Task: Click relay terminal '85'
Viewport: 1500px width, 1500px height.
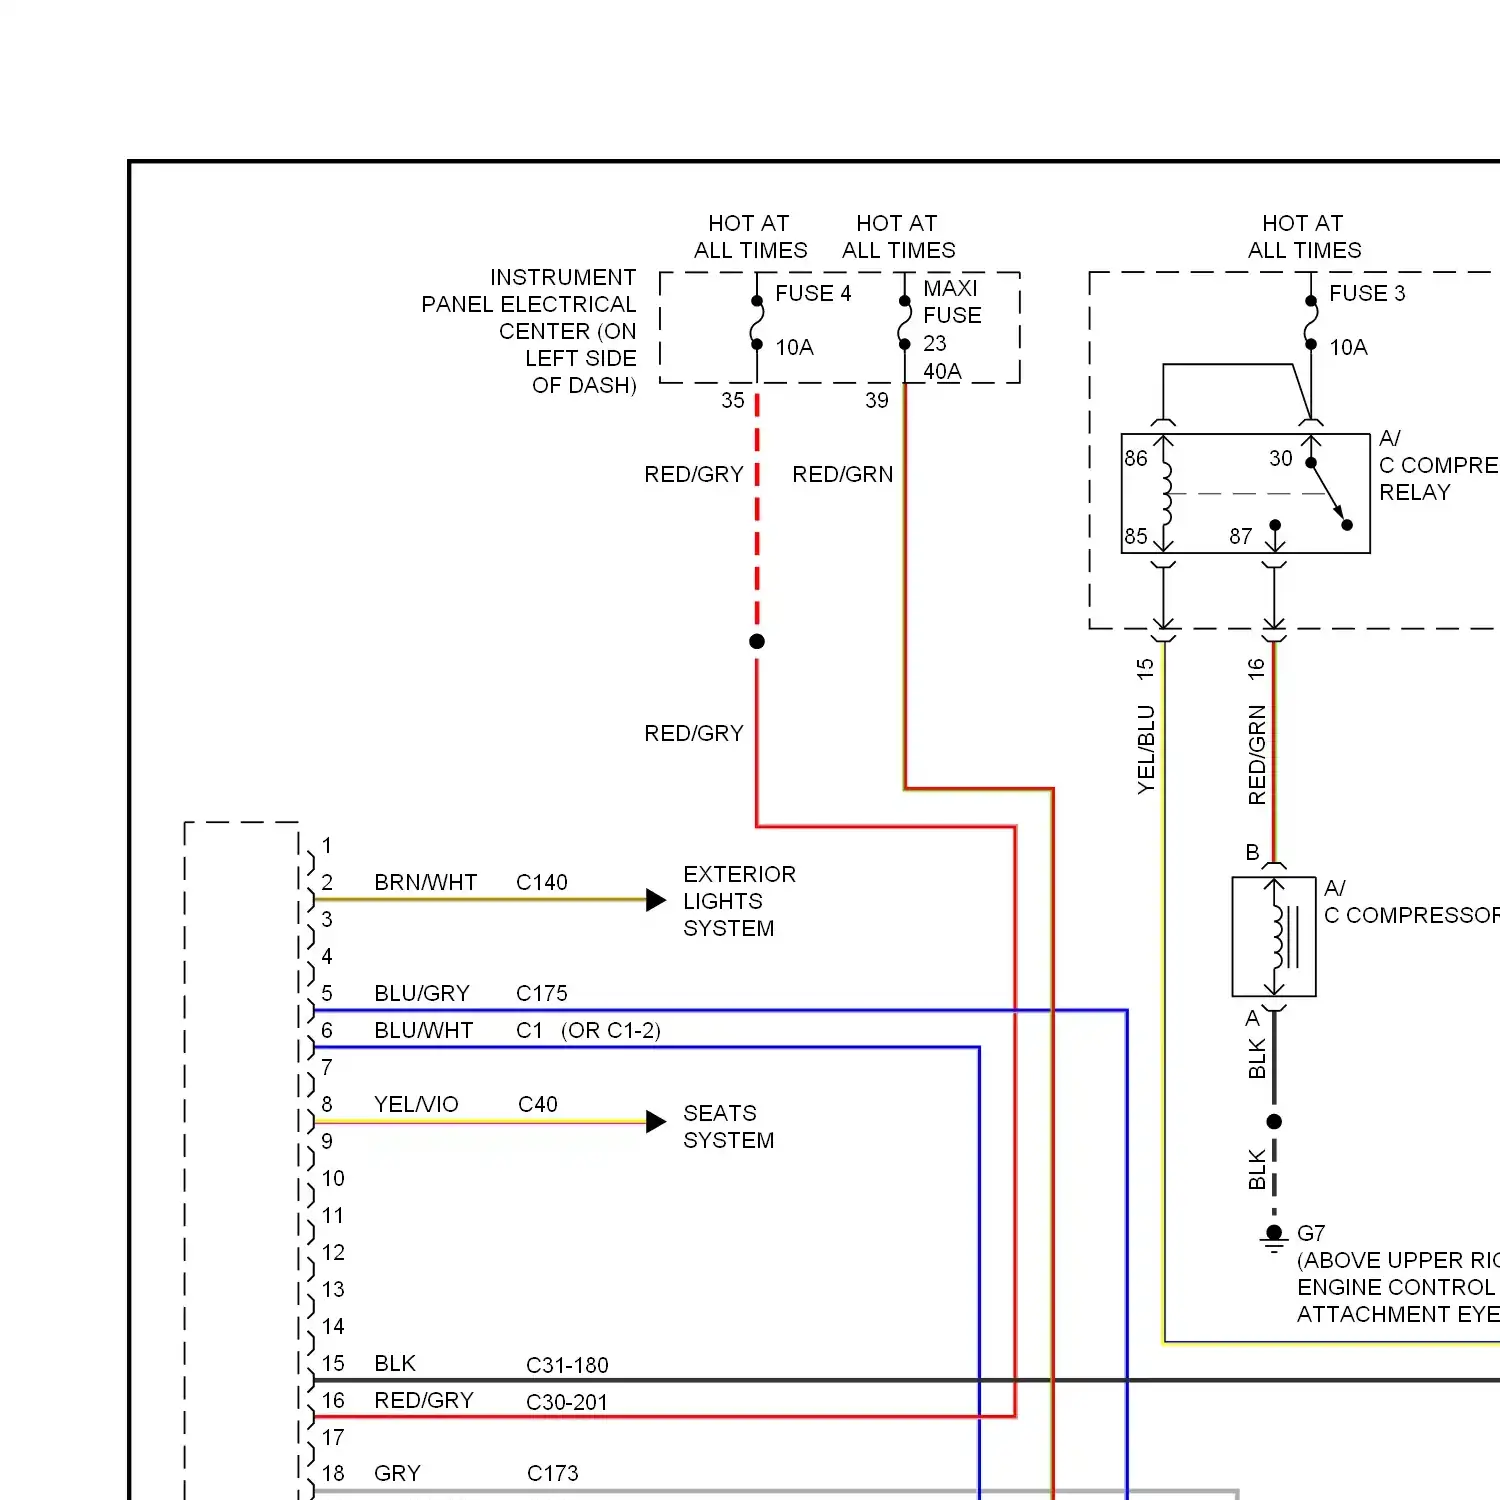Action: (x=1136, y=536)
